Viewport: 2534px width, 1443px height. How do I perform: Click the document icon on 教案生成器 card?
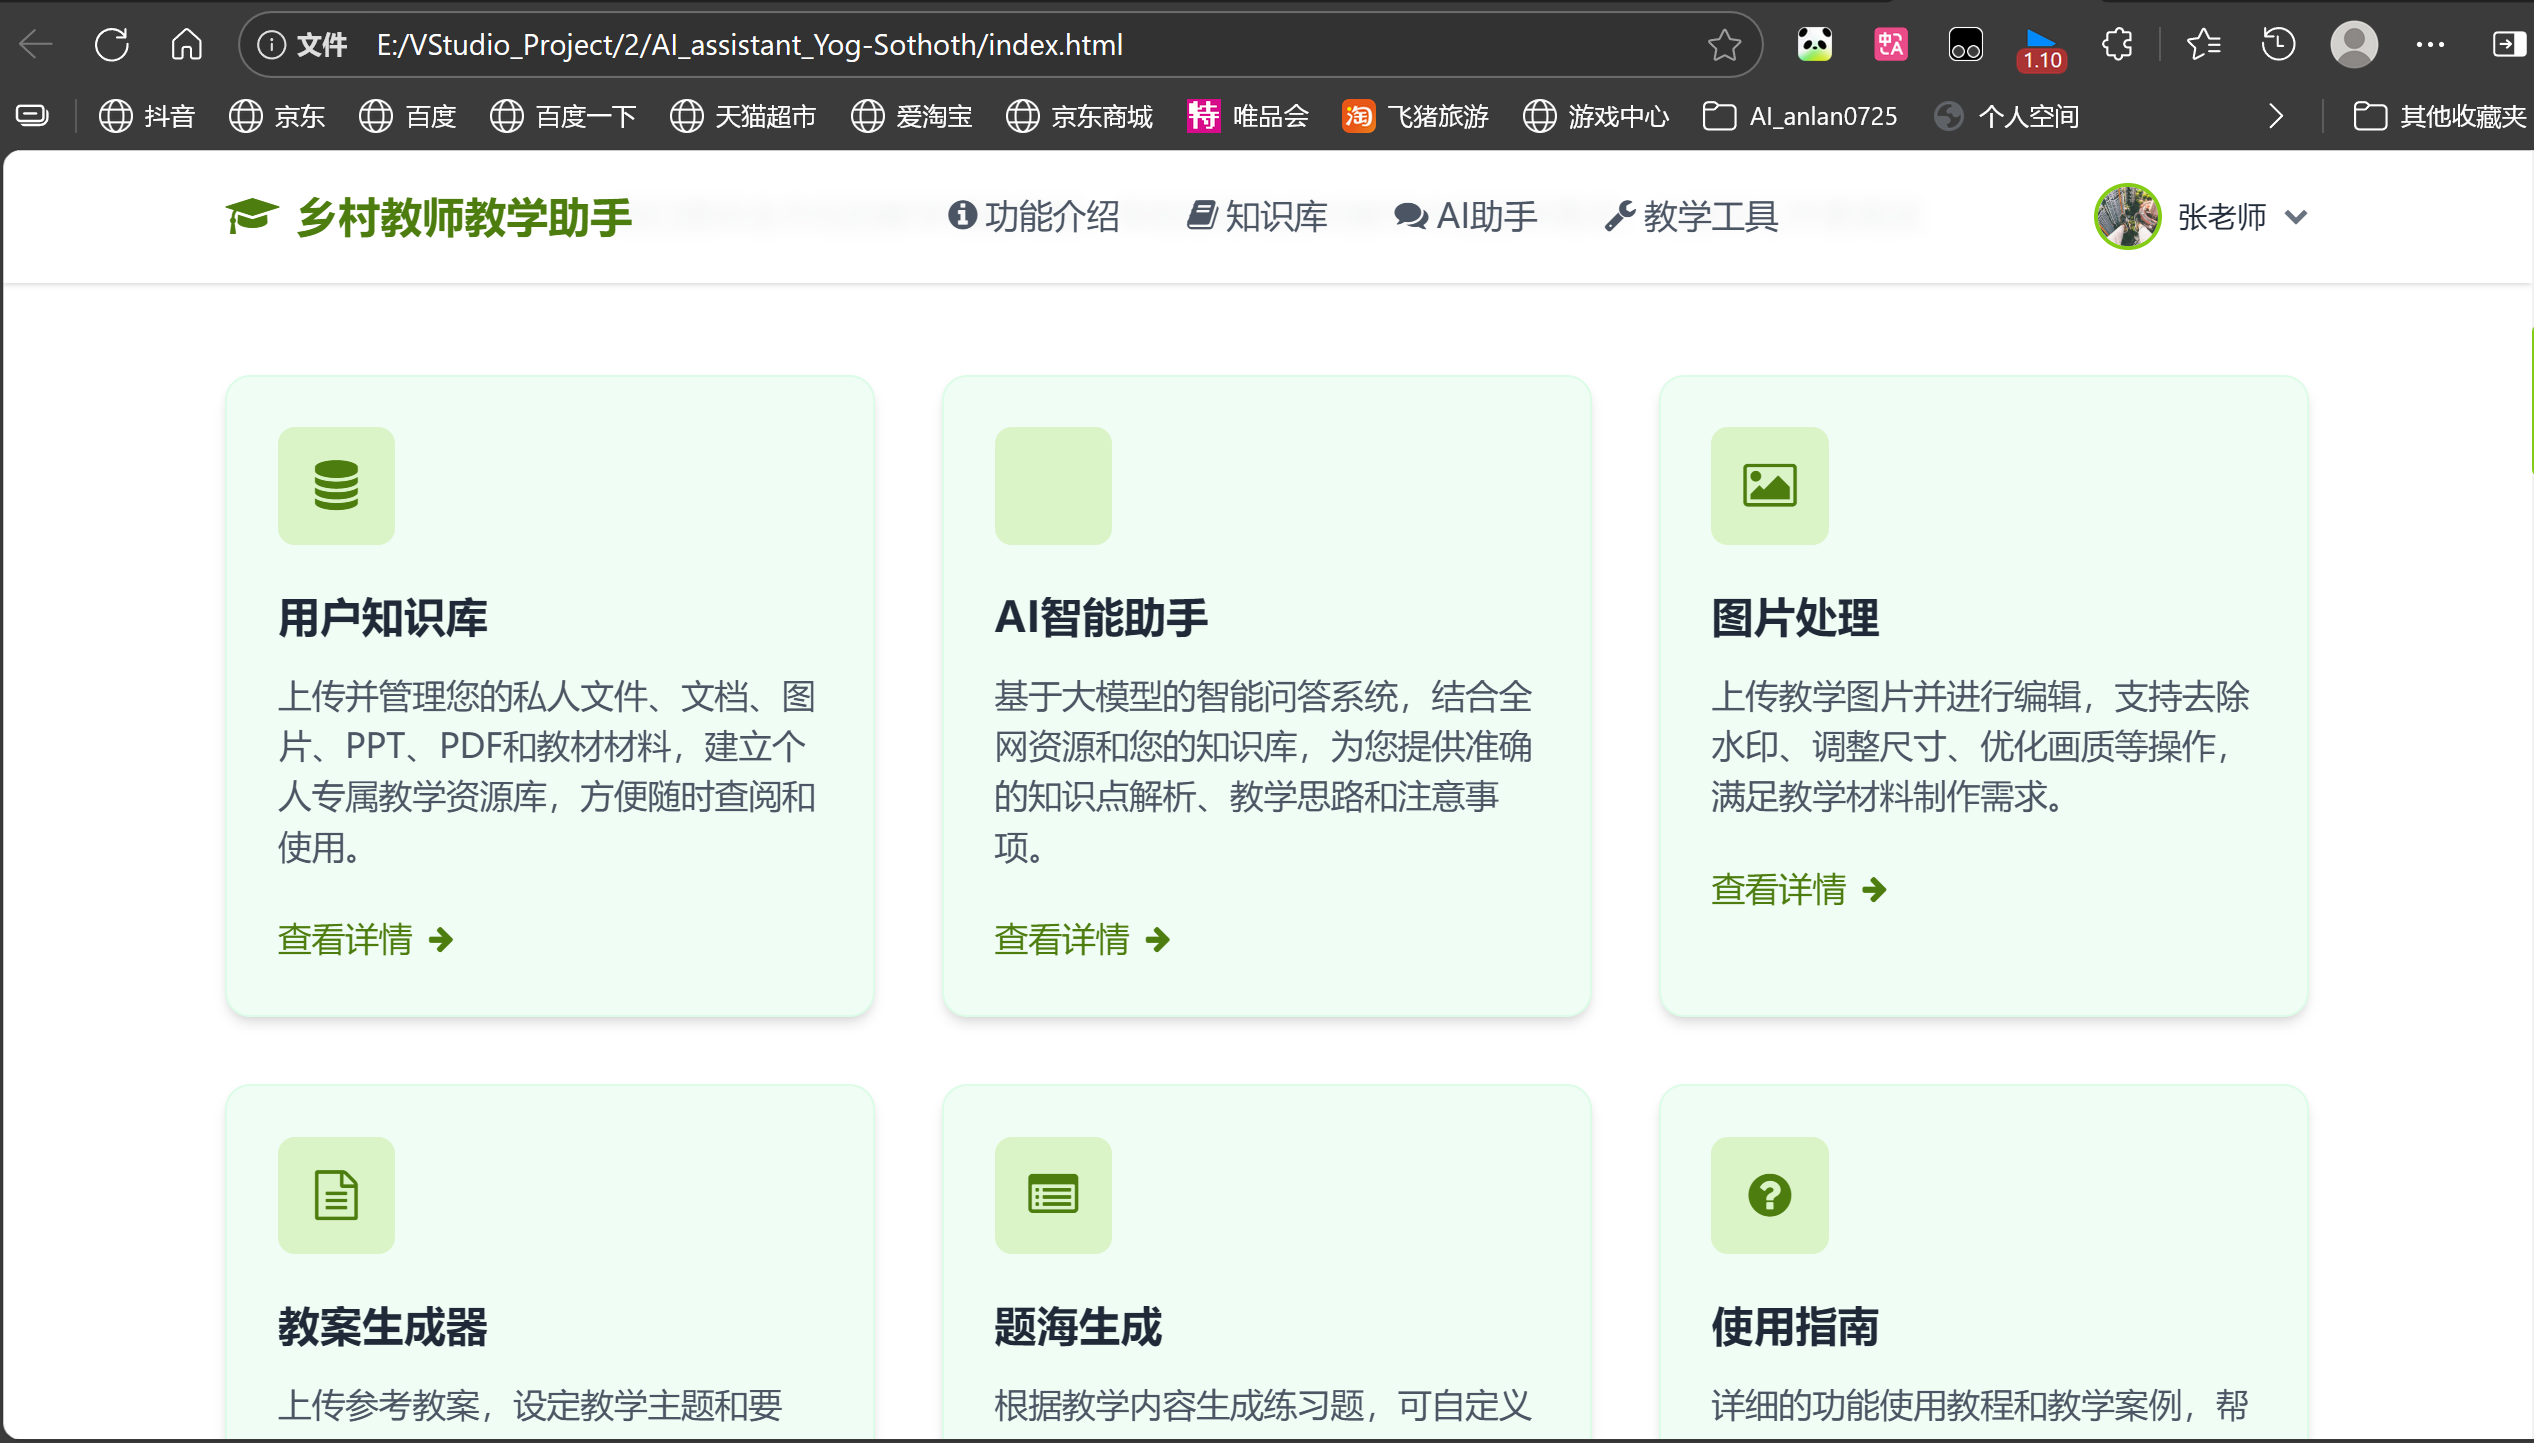click(x=336, y=1195)
